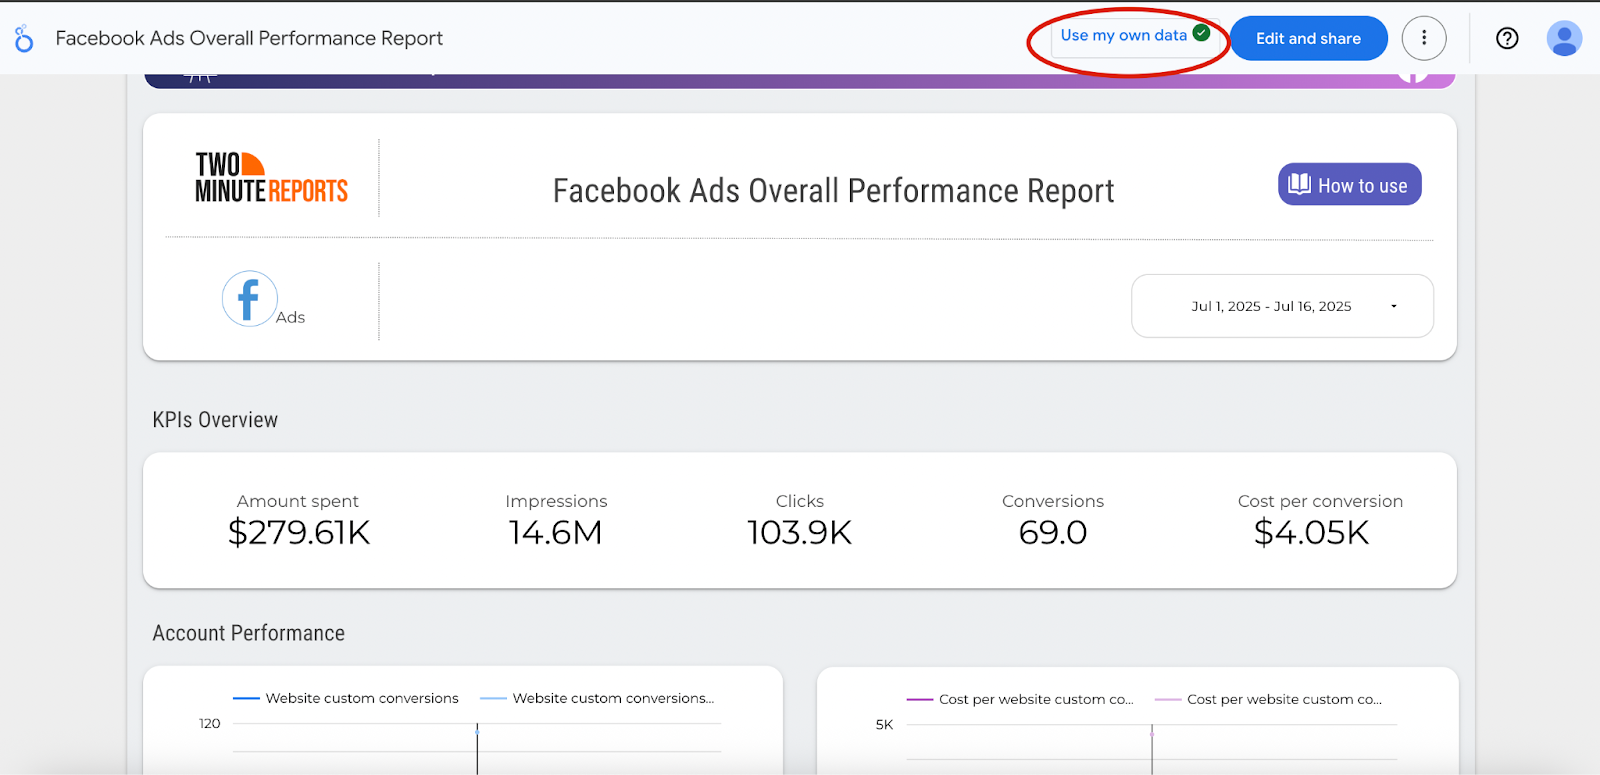
Task: Click the Facebook Ads logo icon
Action: click(x=249, y=298)
